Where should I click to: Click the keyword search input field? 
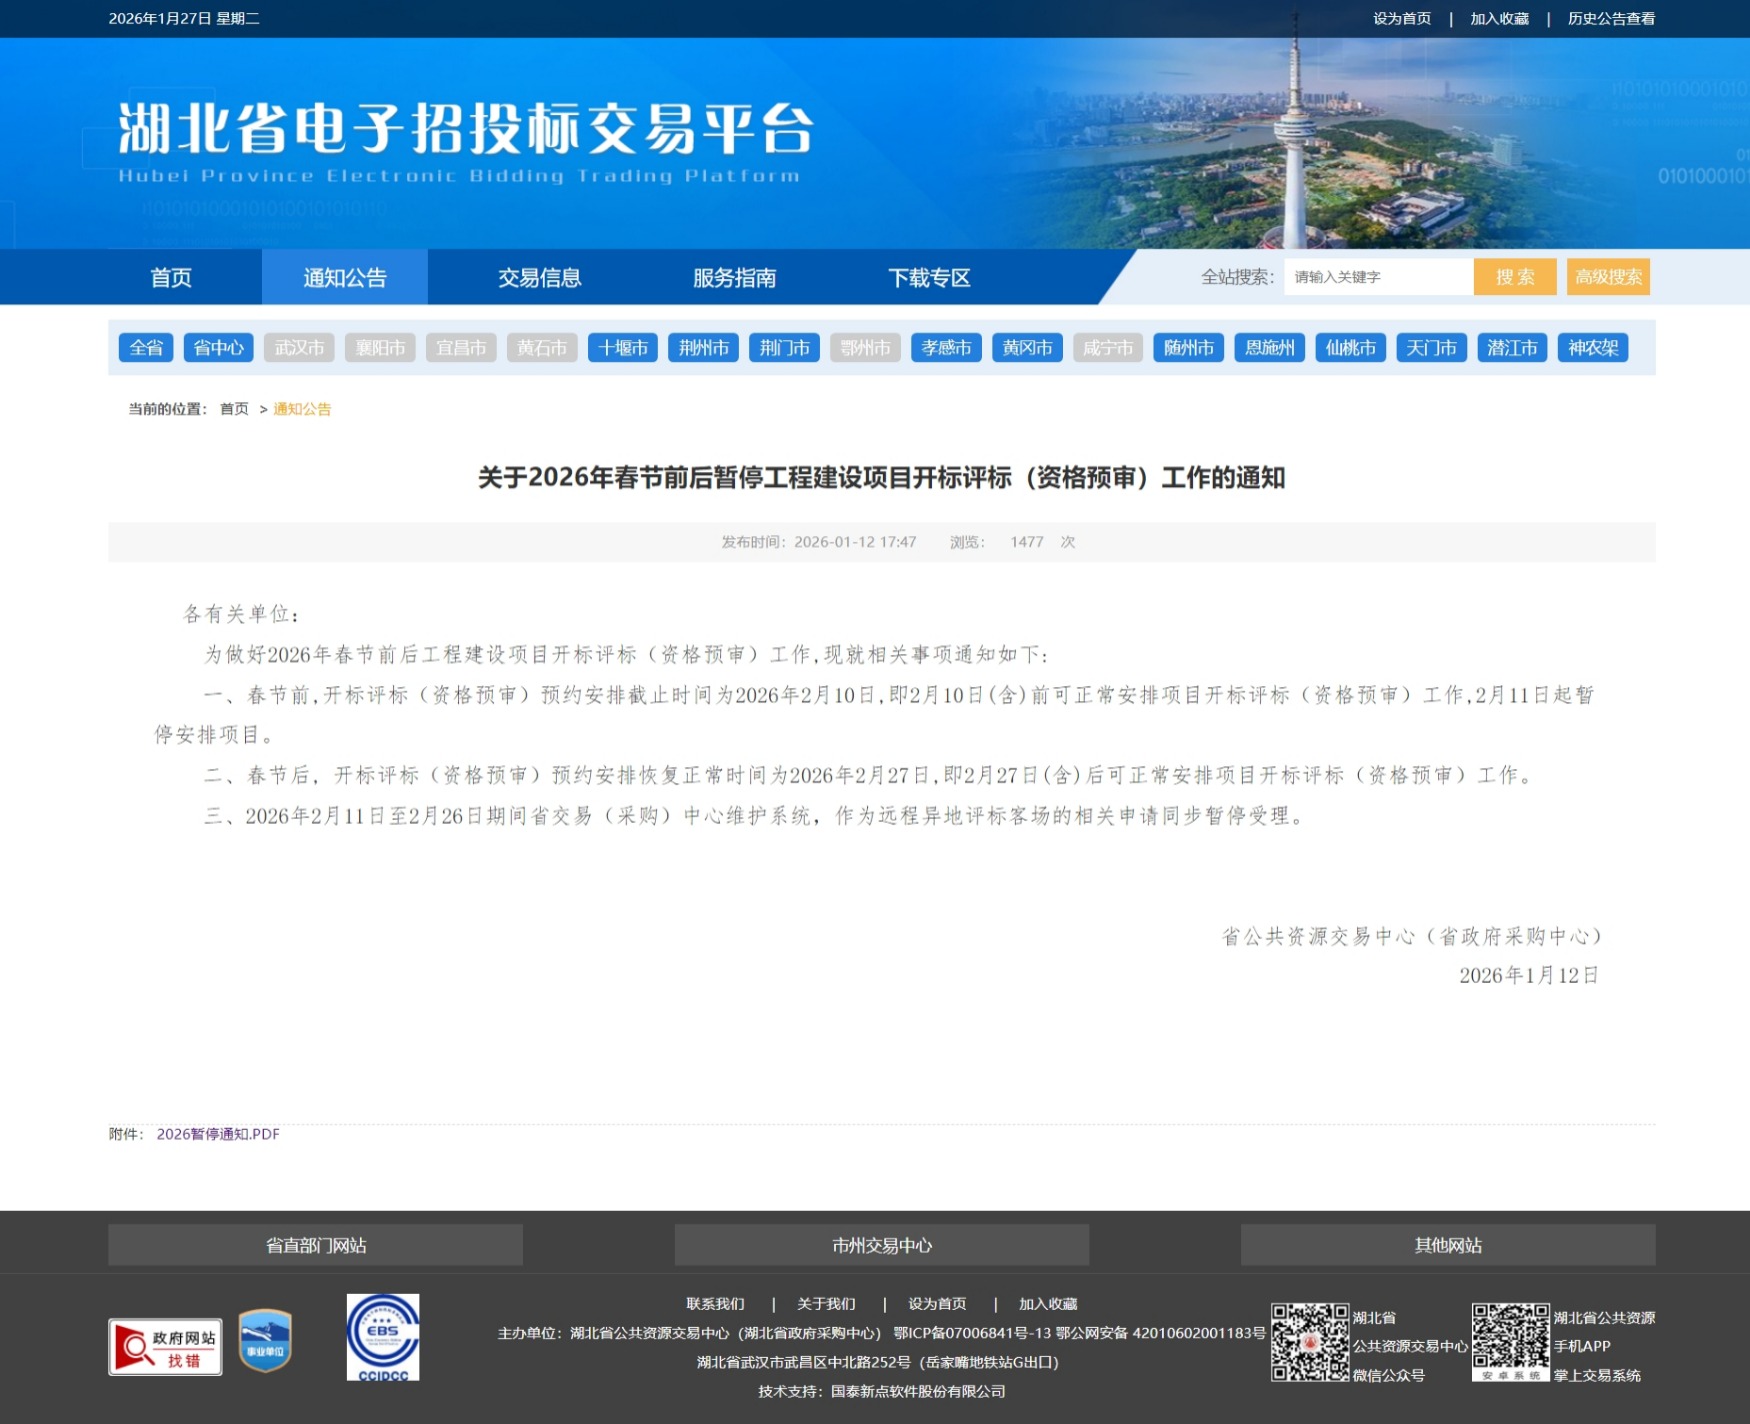[1377, 277]
